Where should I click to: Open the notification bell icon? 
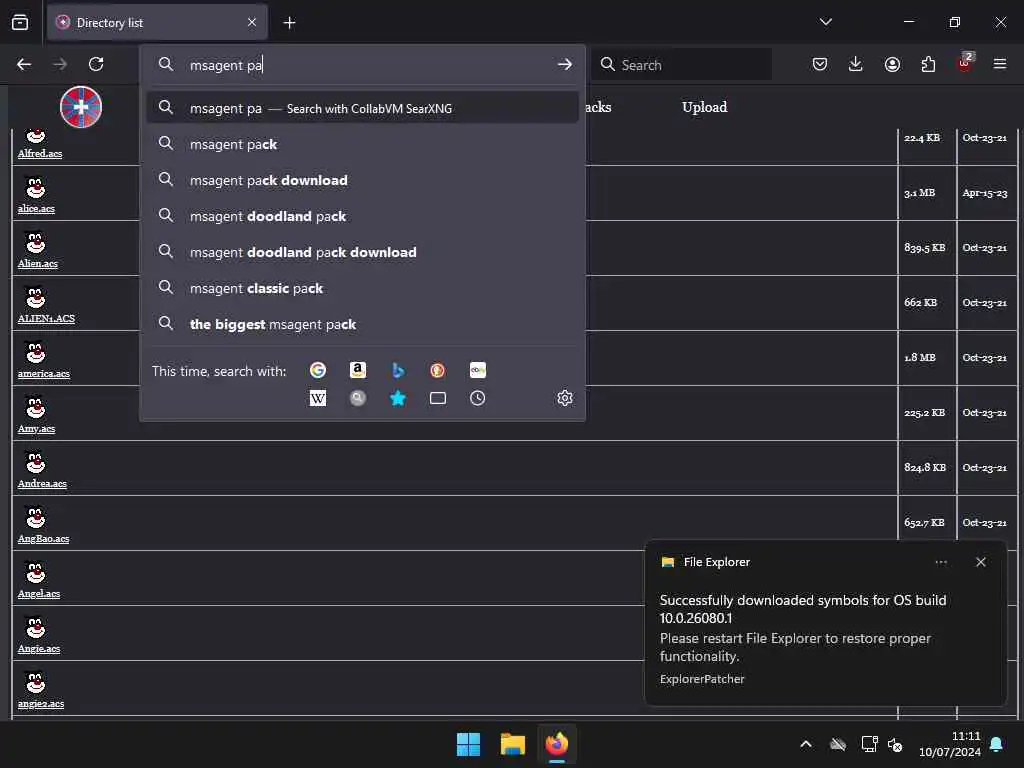(997, 744)
